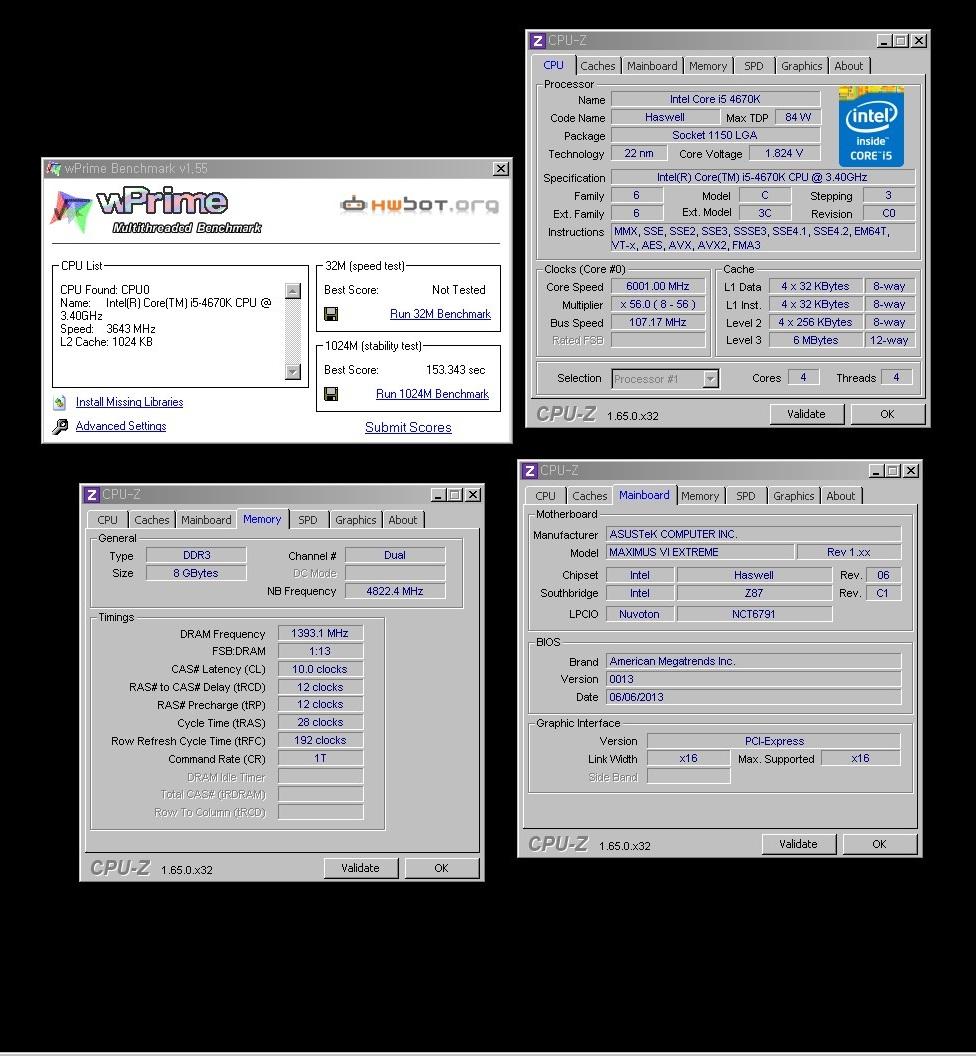976x1056 pixels.
Task: Click CPU List scrollbar down arrow
Action: pyautogui.click(x=293, y=371)
